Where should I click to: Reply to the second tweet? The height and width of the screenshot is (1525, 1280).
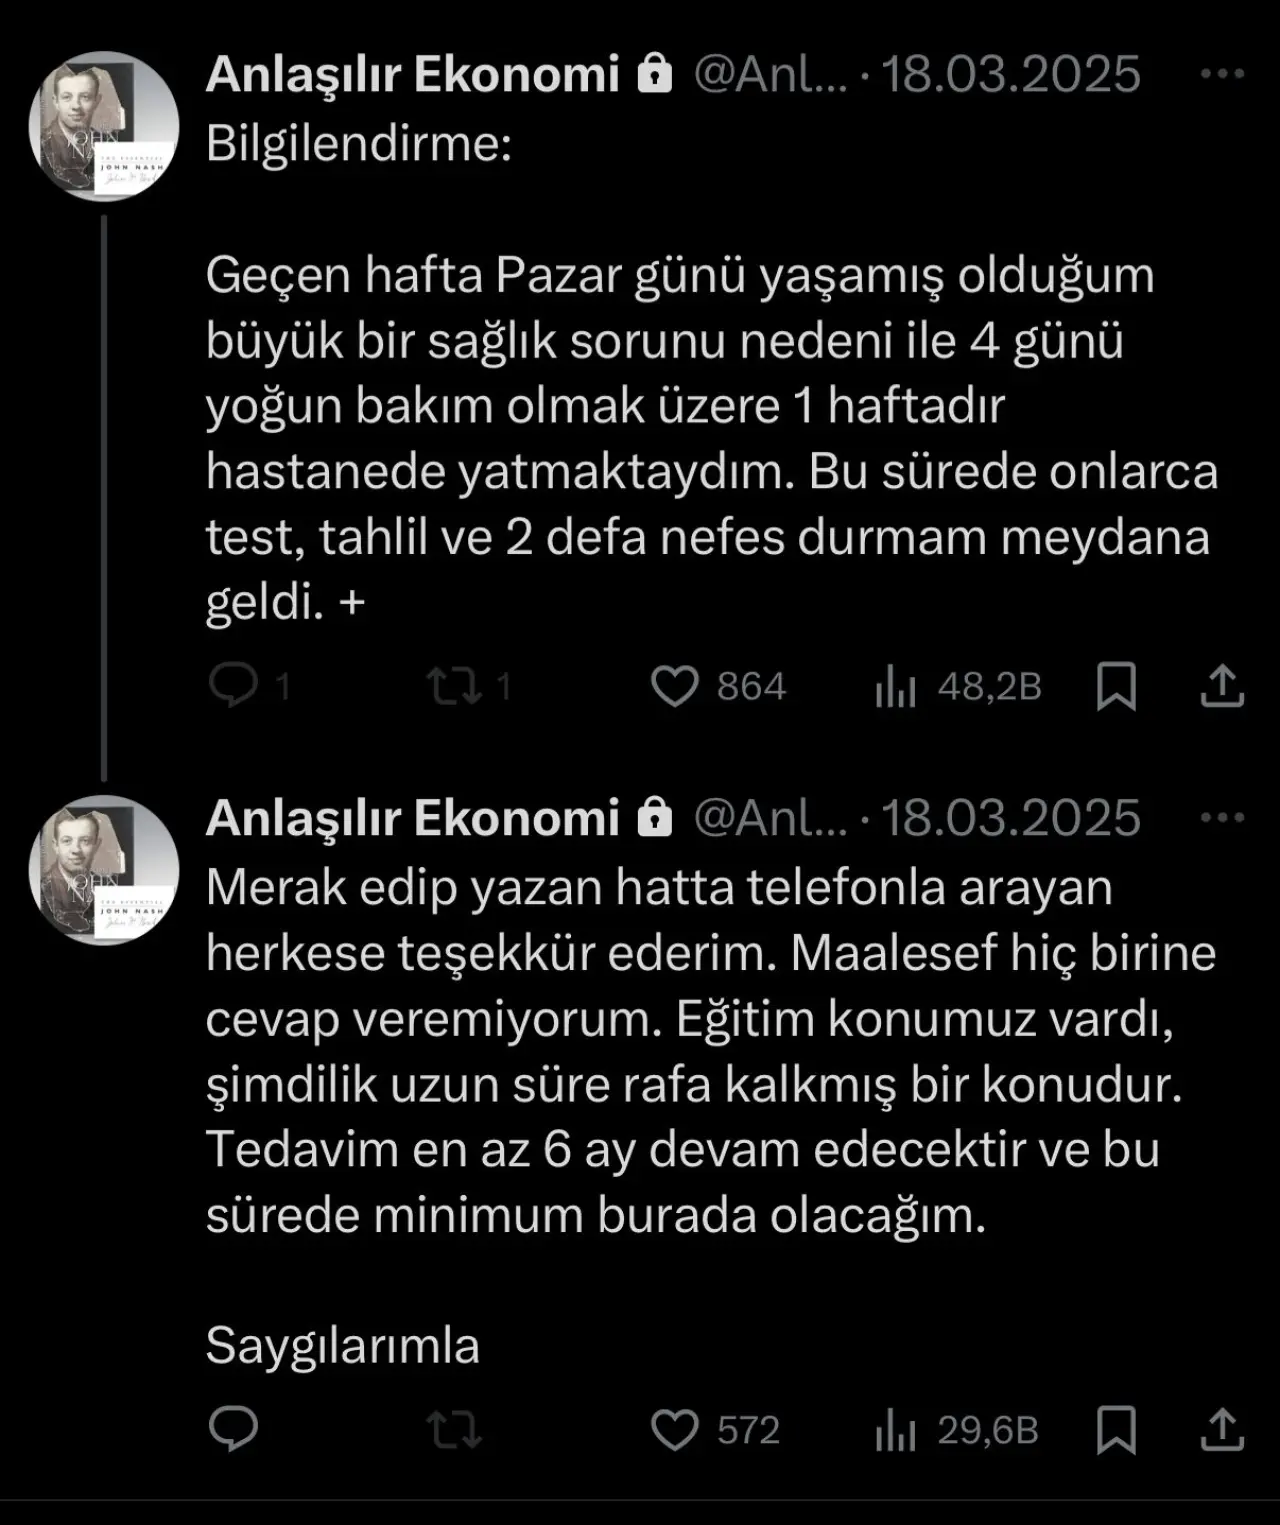click(234, 1430)
